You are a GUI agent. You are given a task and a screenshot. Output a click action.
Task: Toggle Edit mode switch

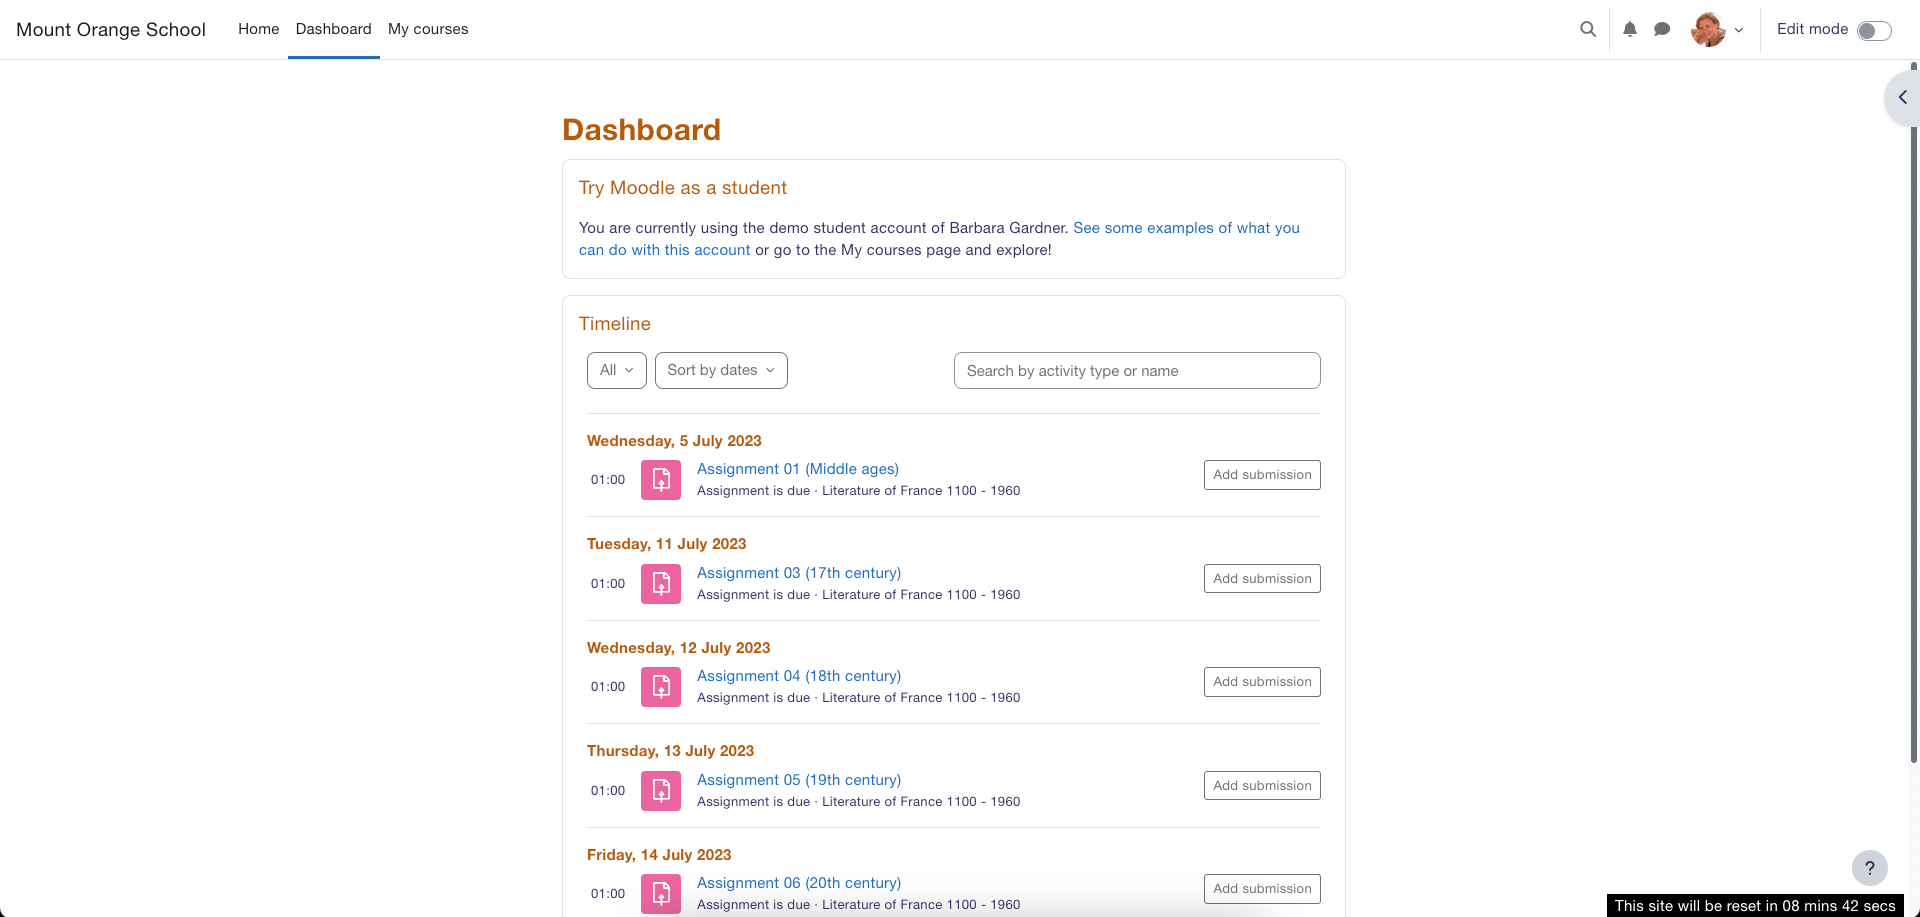click(1874, 30)
